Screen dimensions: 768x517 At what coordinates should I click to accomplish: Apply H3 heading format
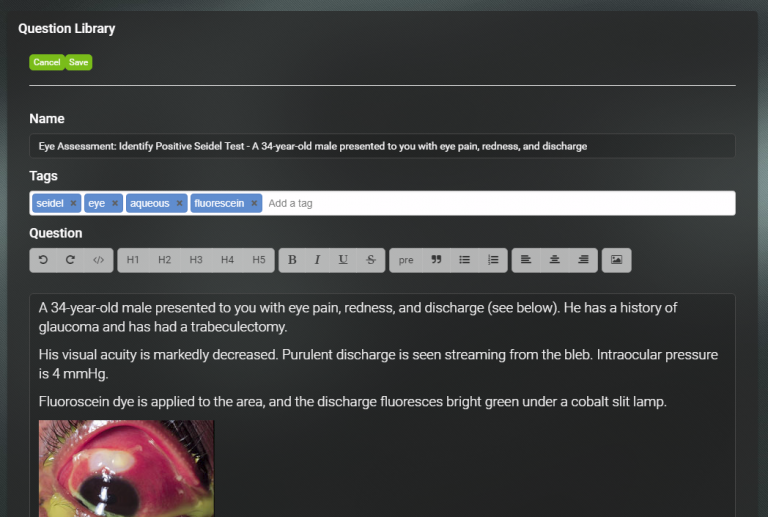(x=196, y=260)
